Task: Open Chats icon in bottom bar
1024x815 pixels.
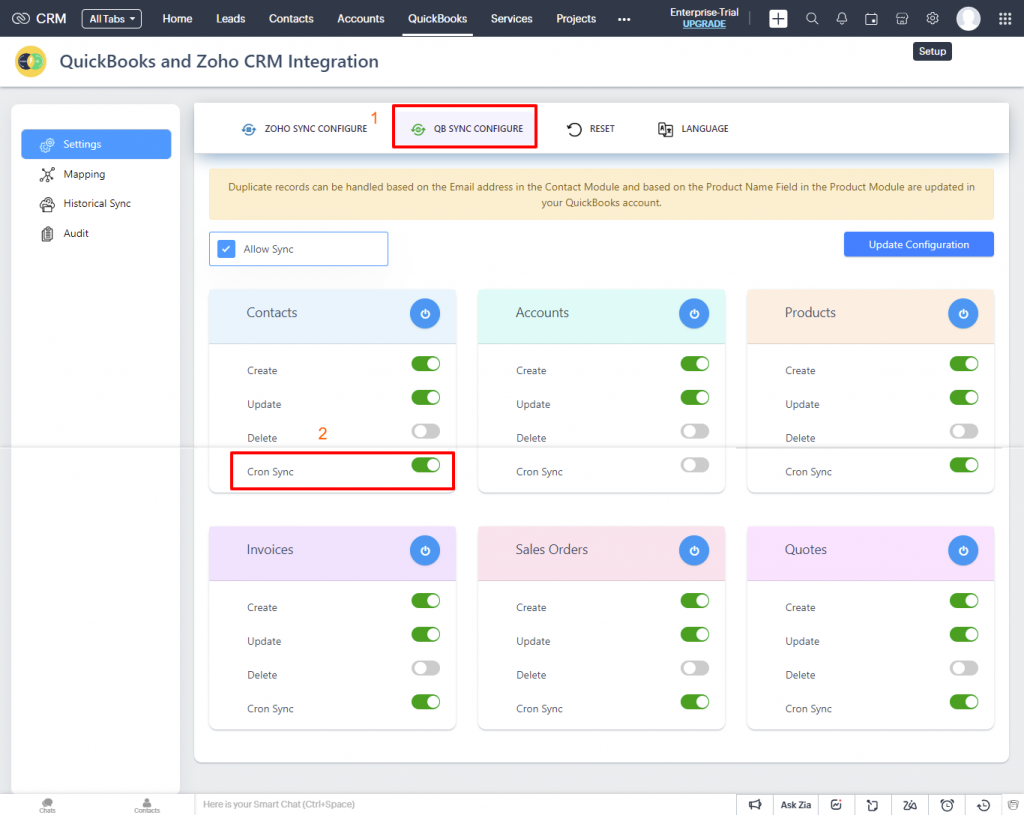Action: [x=47, y=805]
